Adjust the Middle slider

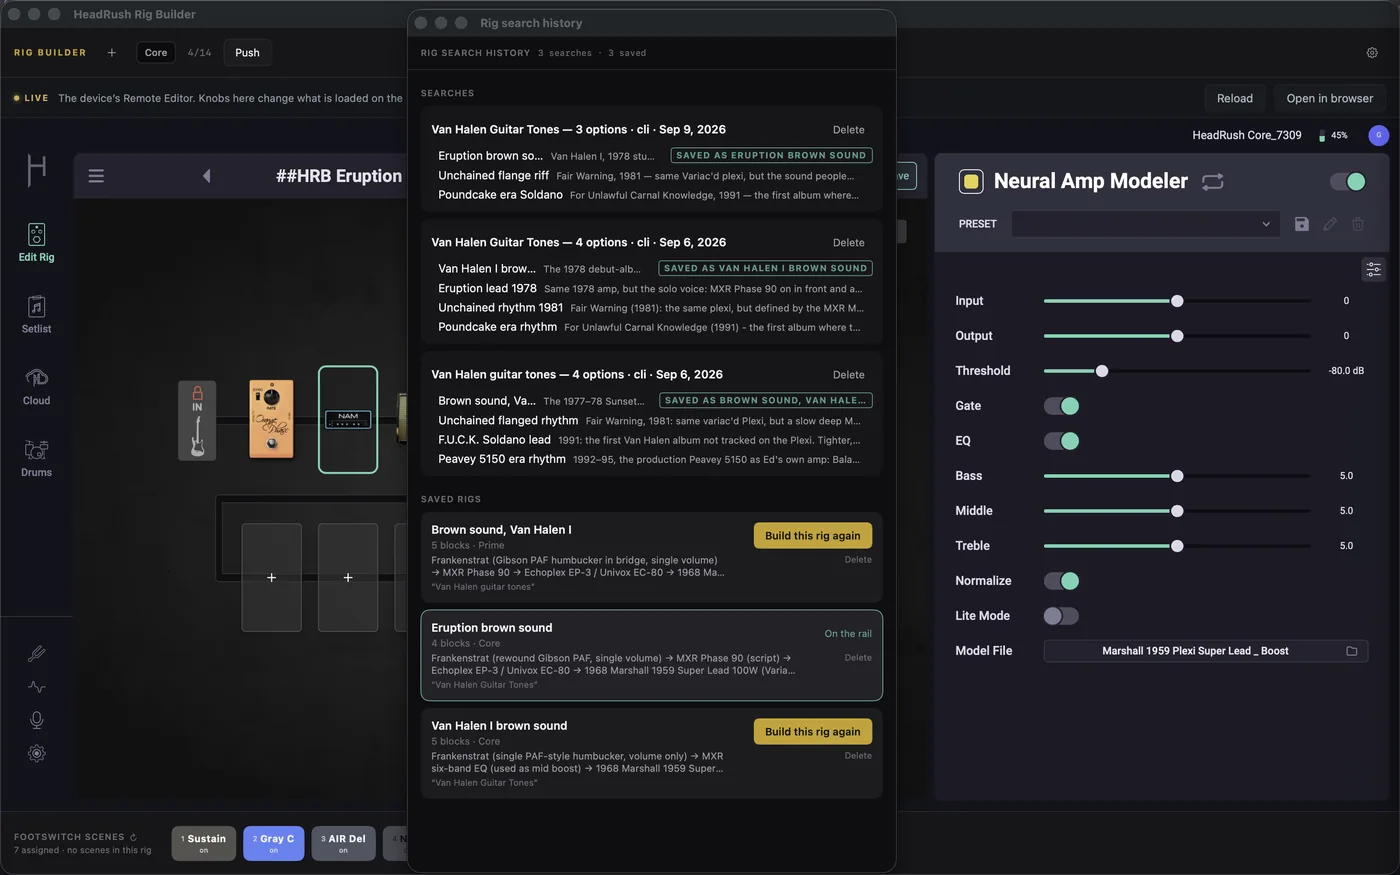coord(1177,511)
